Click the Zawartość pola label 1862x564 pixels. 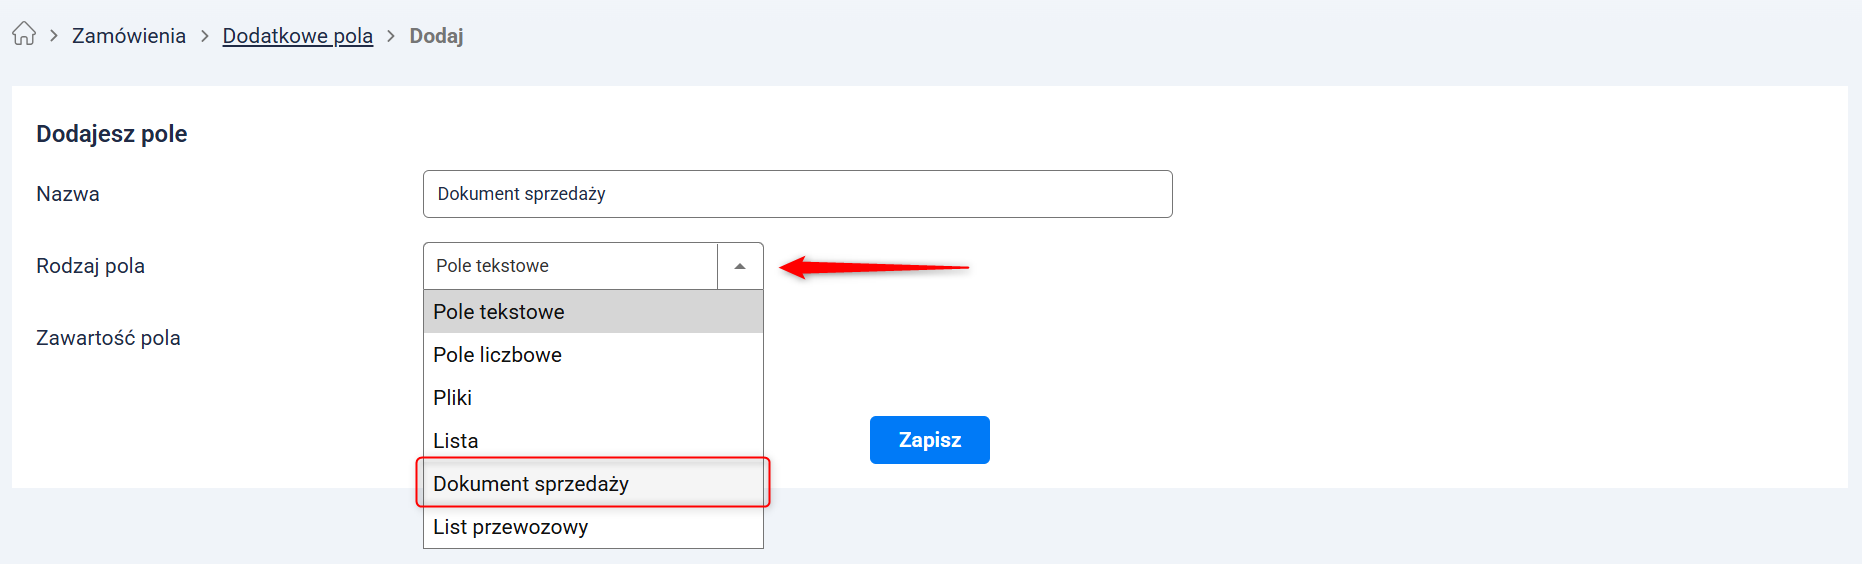point(108,338)
